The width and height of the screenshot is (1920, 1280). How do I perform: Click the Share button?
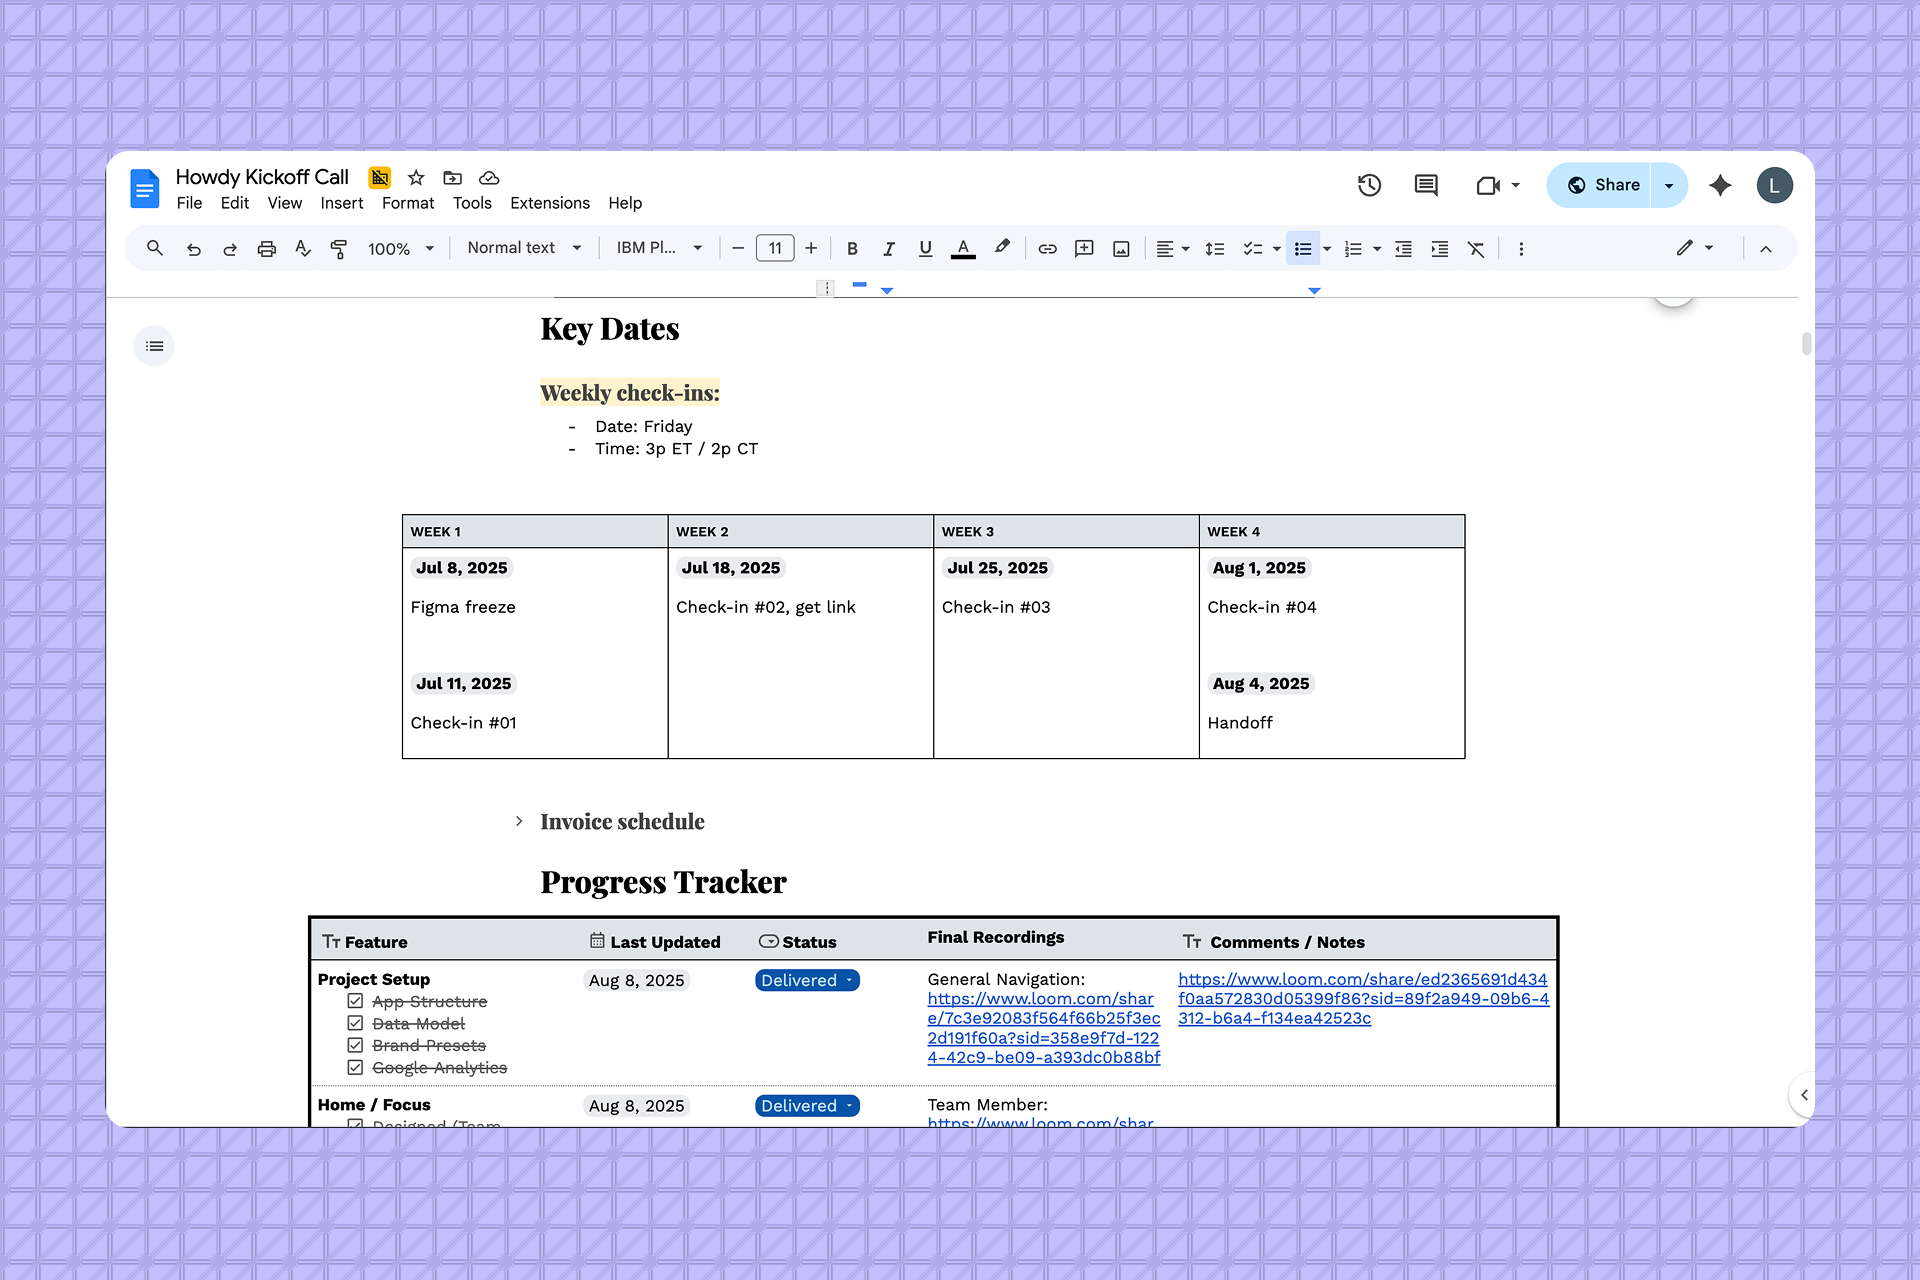[x=1602, y=185]
